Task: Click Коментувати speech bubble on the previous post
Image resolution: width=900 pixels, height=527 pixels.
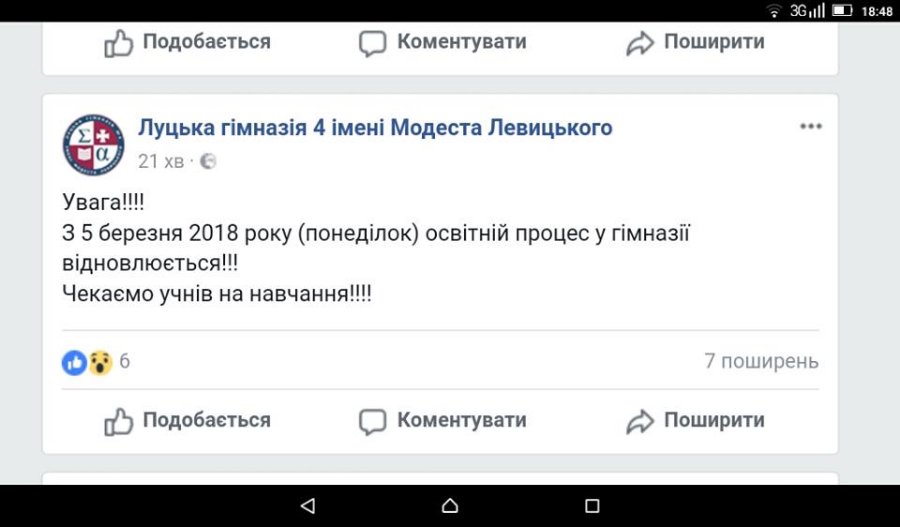Action: point(373,43)
